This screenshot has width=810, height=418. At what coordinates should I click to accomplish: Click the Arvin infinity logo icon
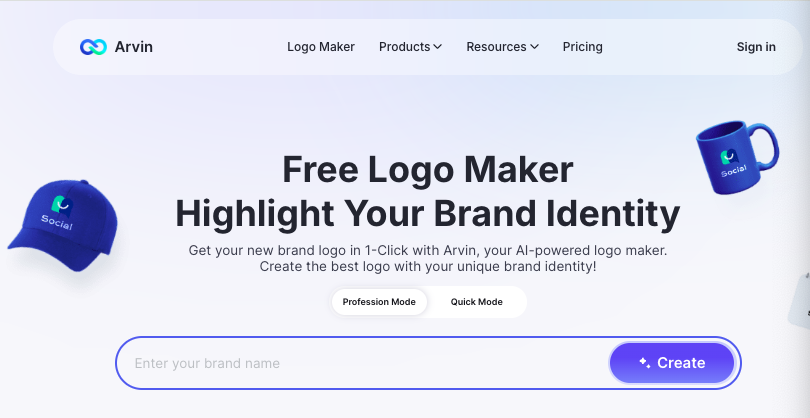click(x=93, y=47)
